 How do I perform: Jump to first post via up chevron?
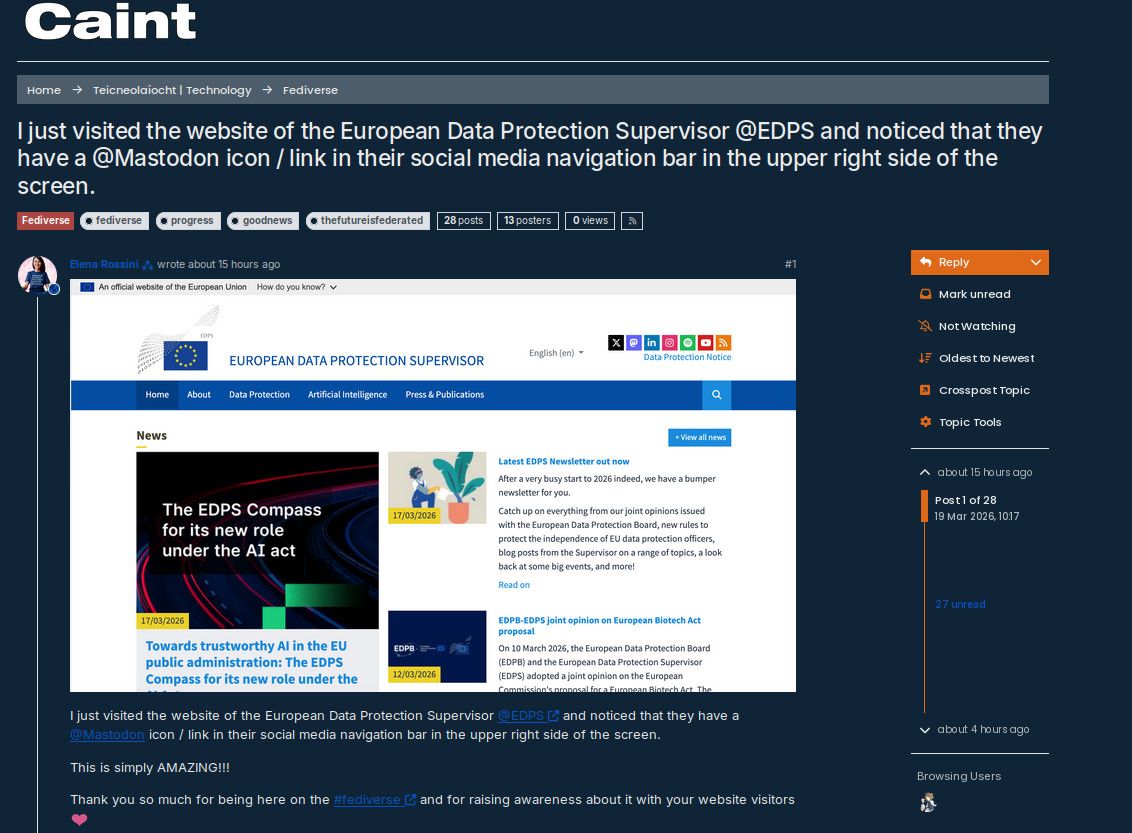tap(925, 472)
